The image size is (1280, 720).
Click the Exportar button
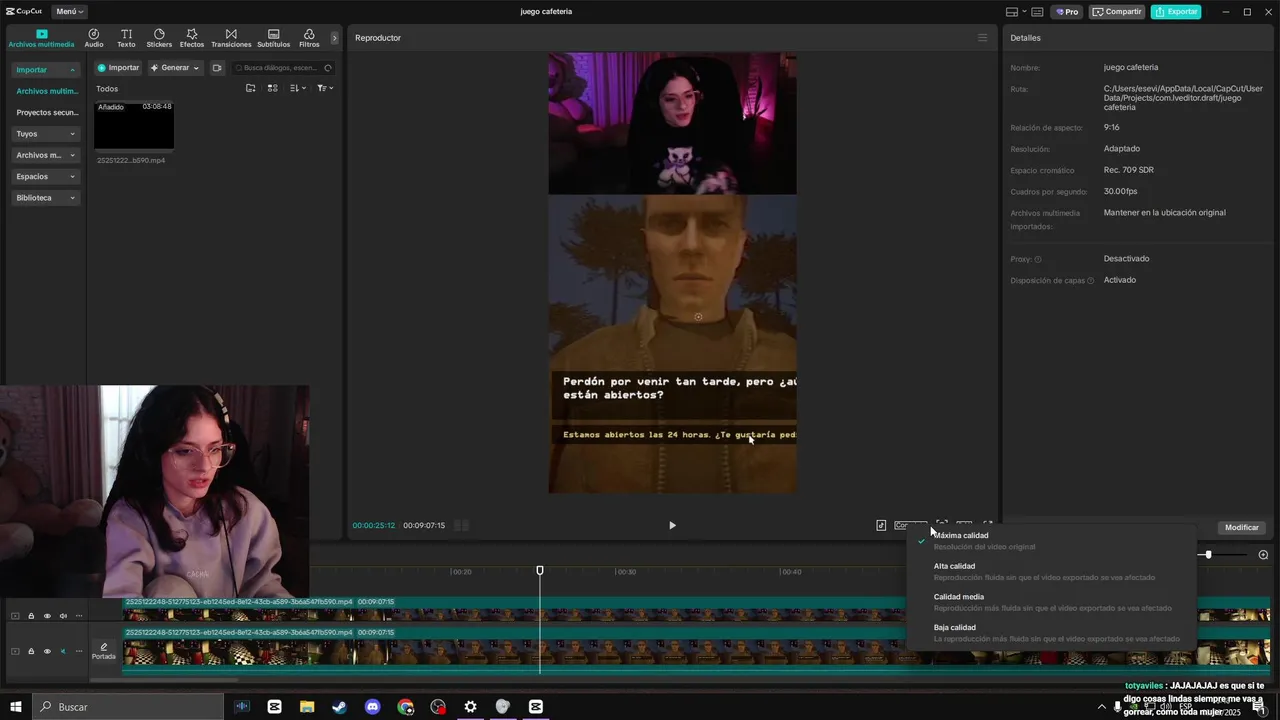(x=1176, y=12)
